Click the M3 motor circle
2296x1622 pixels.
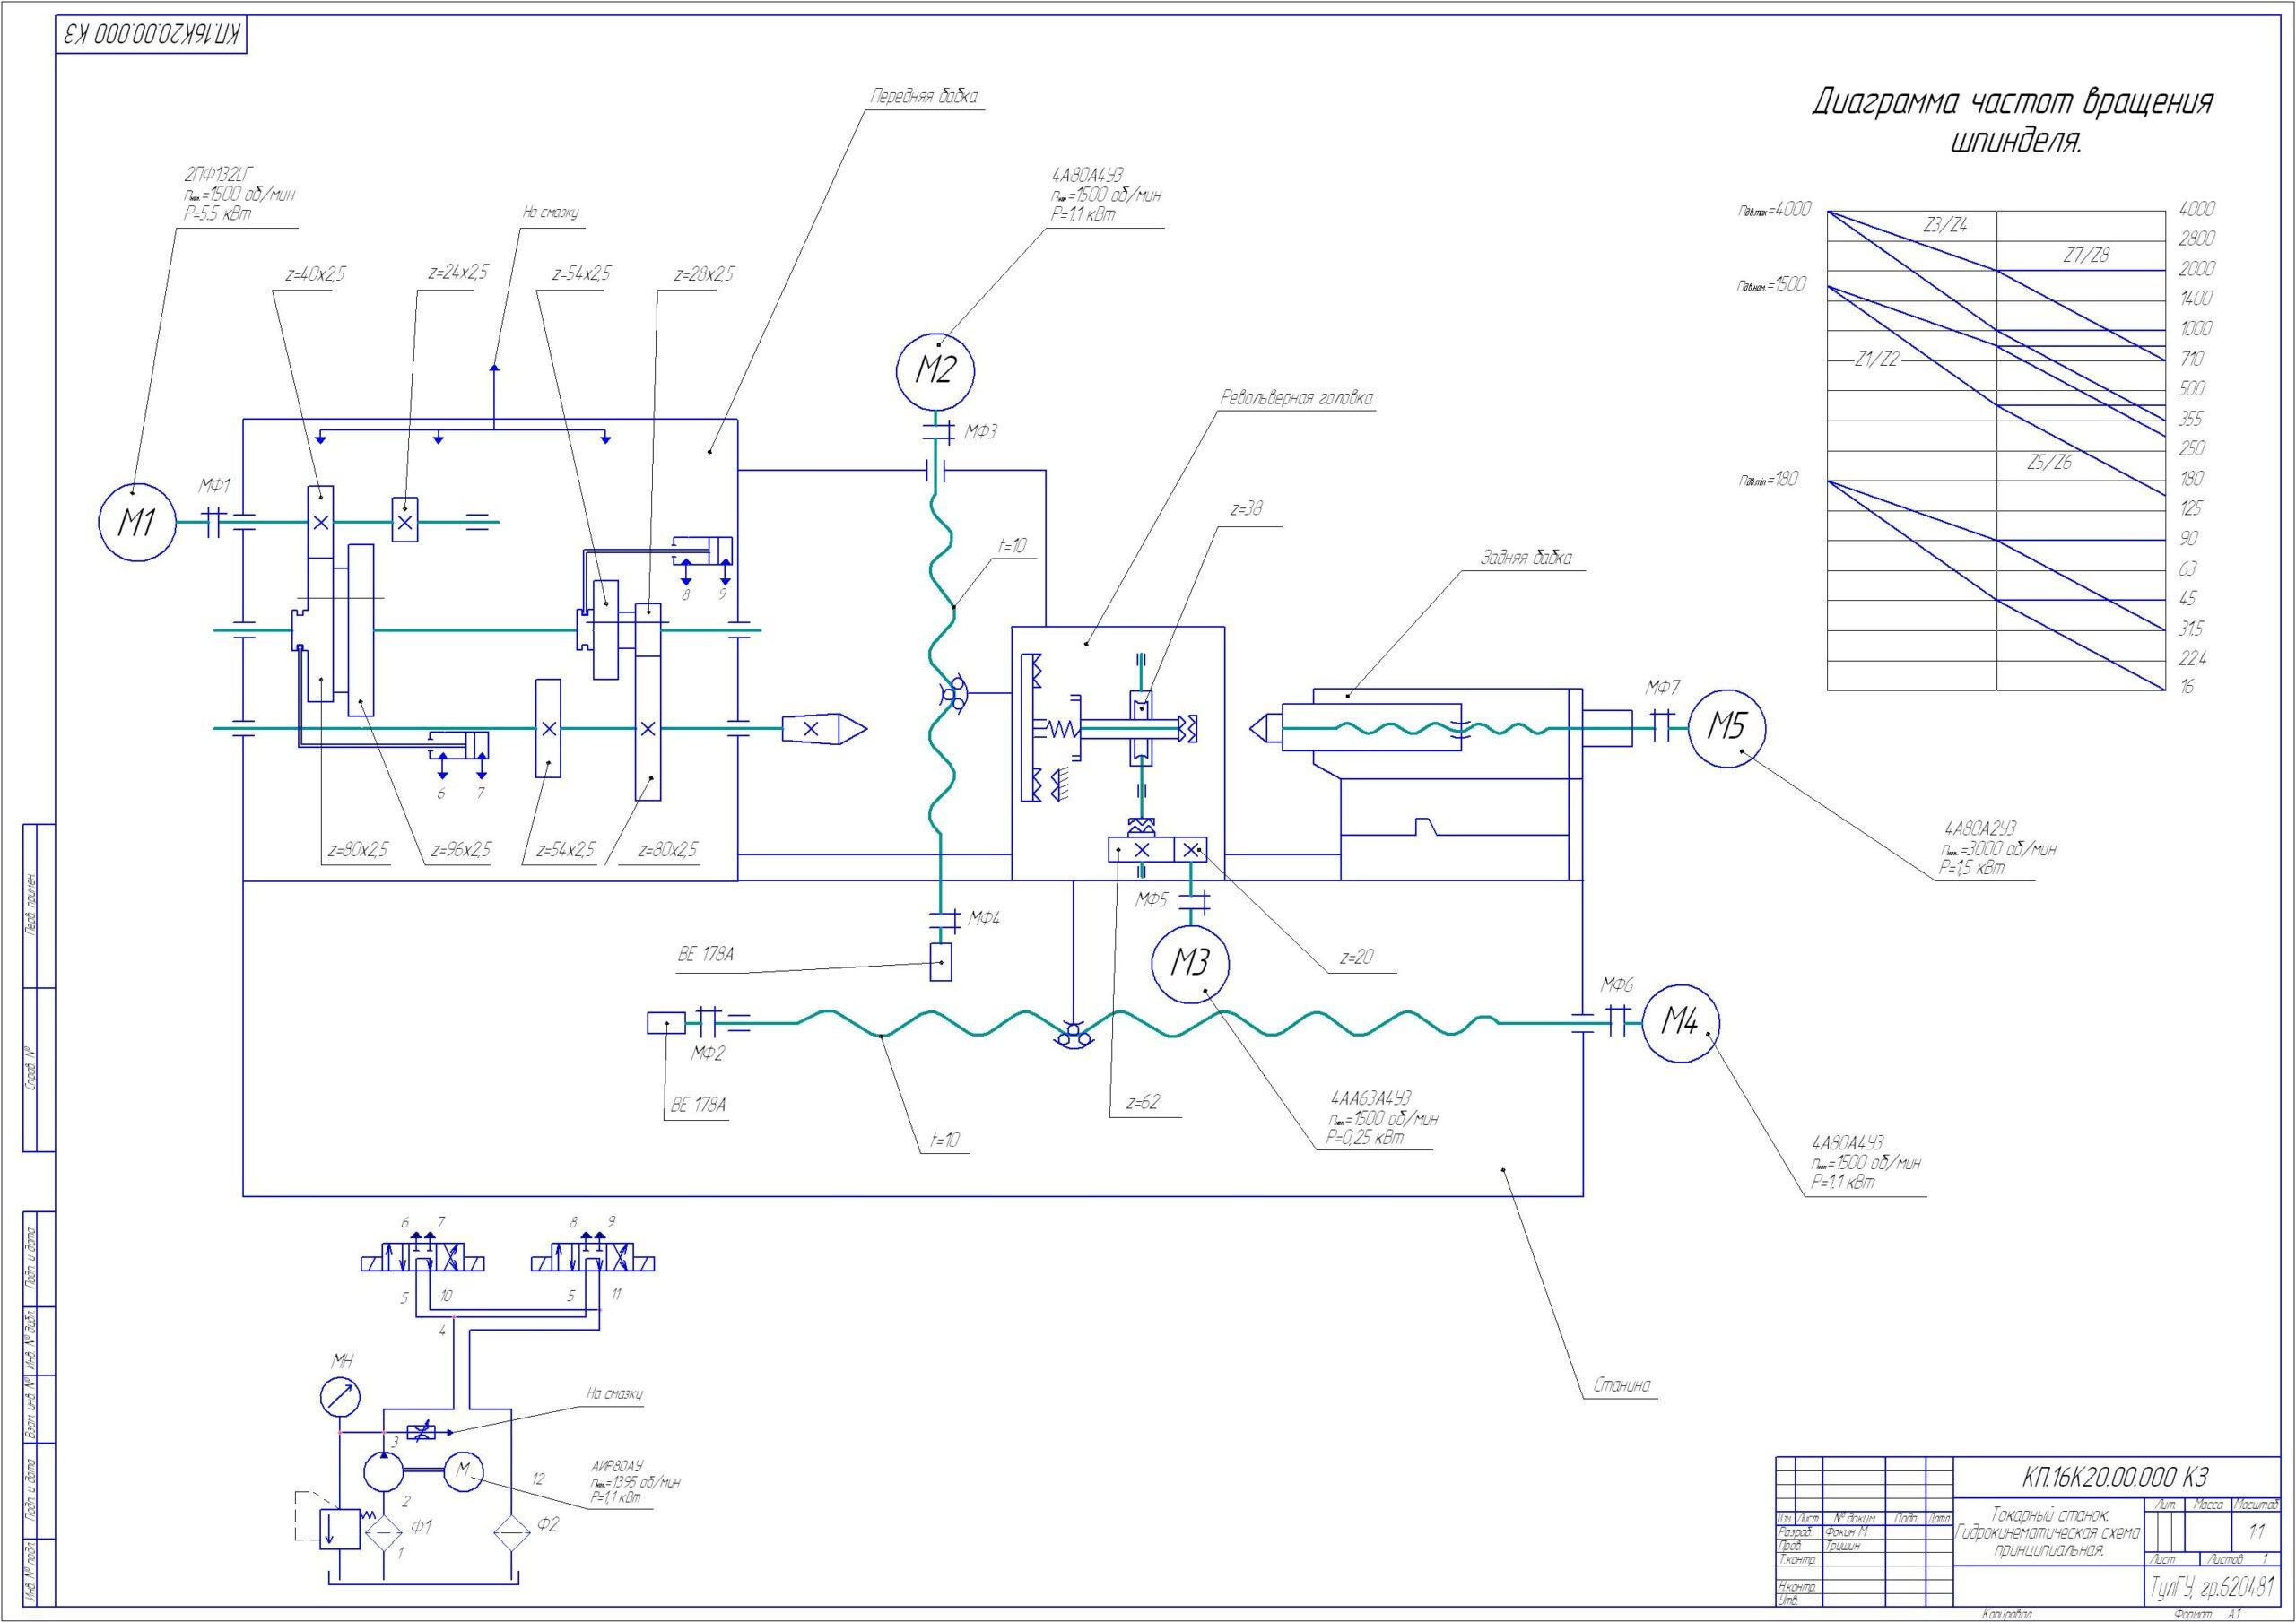(x=1190, y=962)
